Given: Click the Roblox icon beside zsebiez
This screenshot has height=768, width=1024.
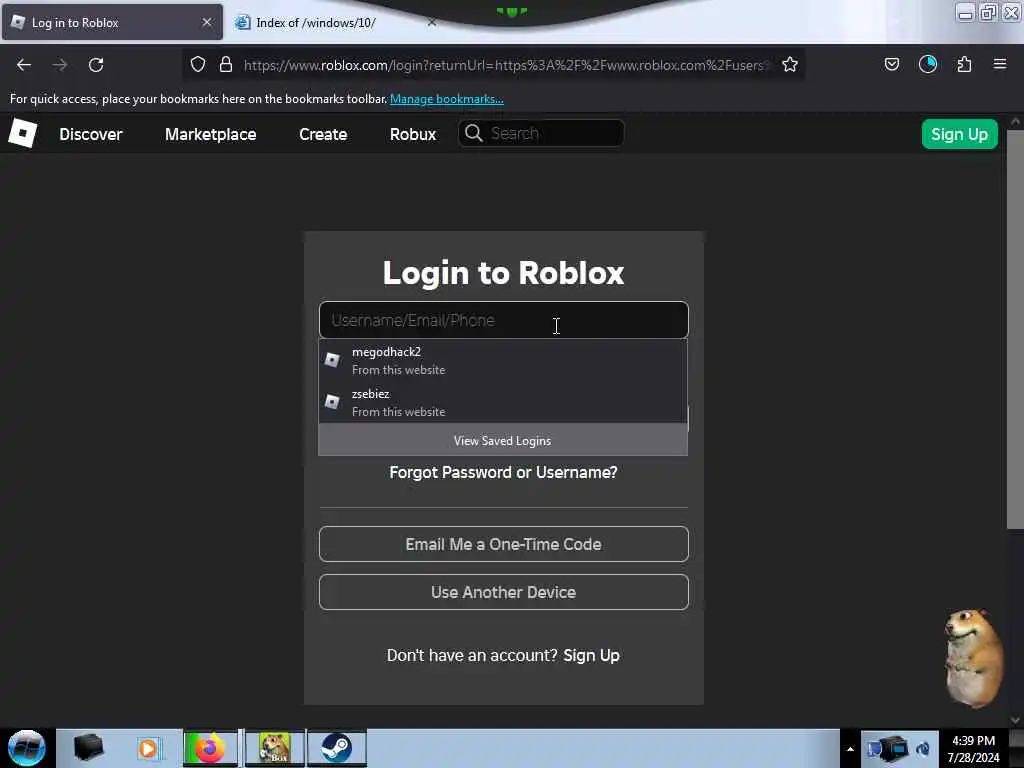Looking at the screenshot, I should pyautogui.click(x=332, y=402).
